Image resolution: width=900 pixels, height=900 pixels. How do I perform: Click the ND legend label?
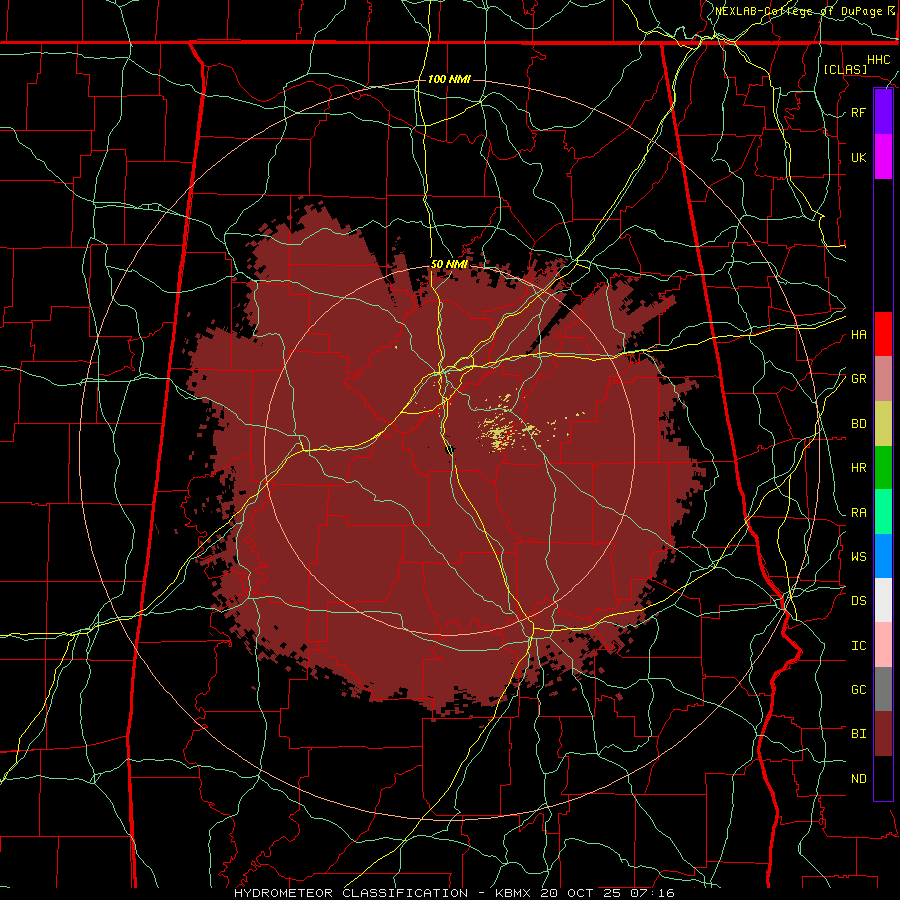(x=858, y=778)
